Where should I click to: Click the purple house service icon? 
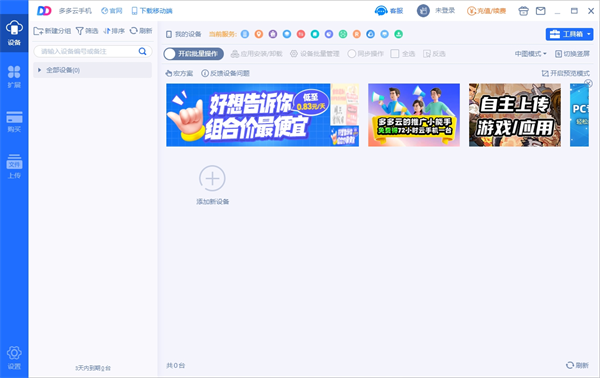[x=273, y=34]
